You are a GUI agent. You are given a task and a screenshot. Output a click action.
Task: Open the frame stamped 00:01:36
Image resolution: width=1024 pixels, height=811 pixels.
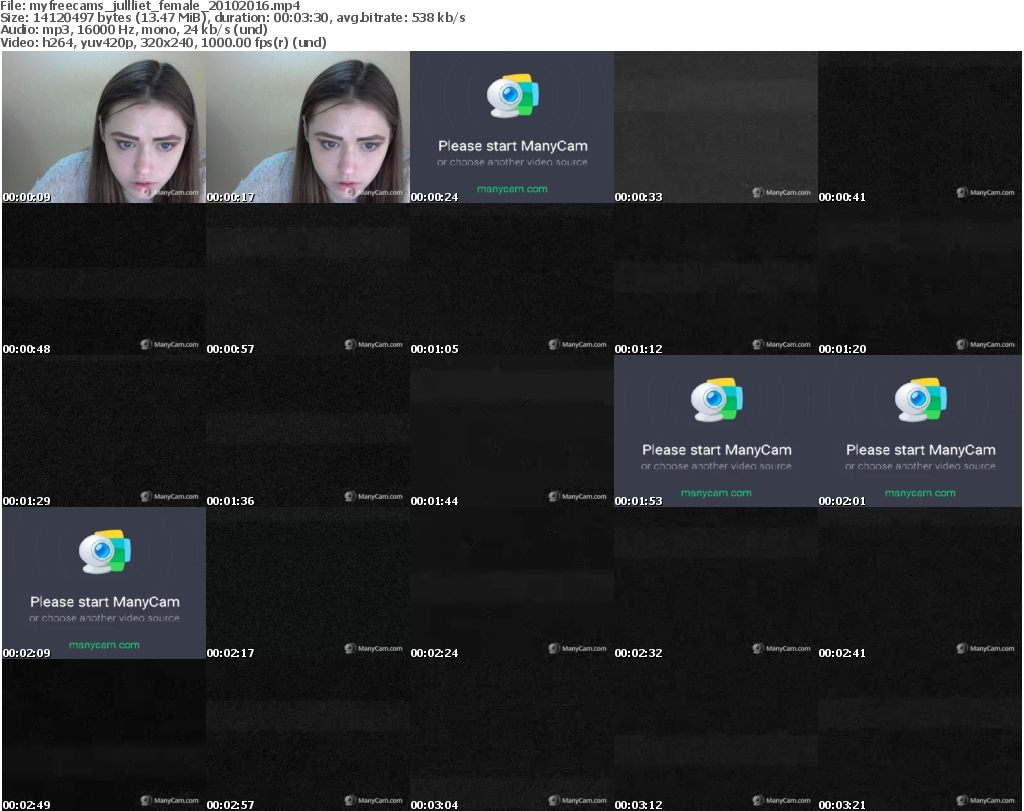[x=308, y=431]
